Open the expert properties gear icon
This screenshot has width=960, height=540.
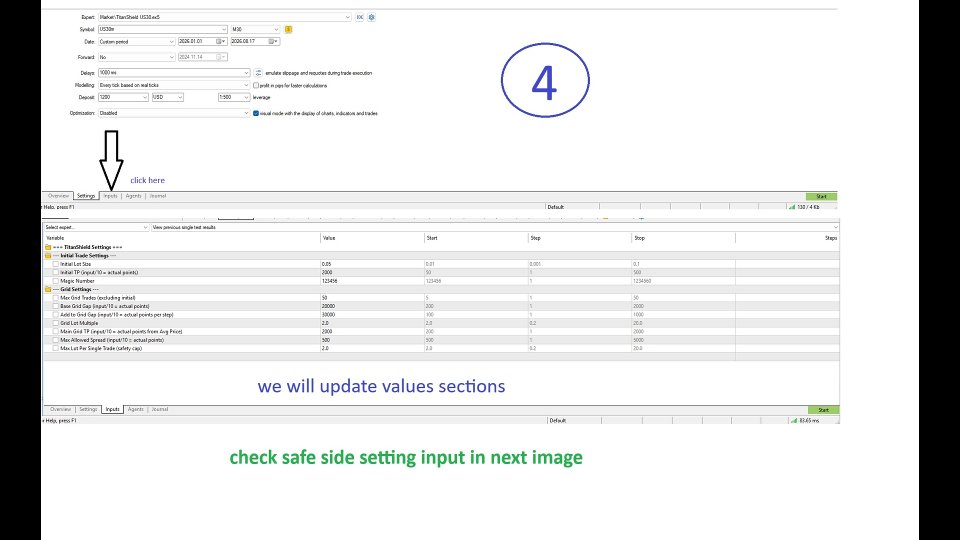coord(372,17)
